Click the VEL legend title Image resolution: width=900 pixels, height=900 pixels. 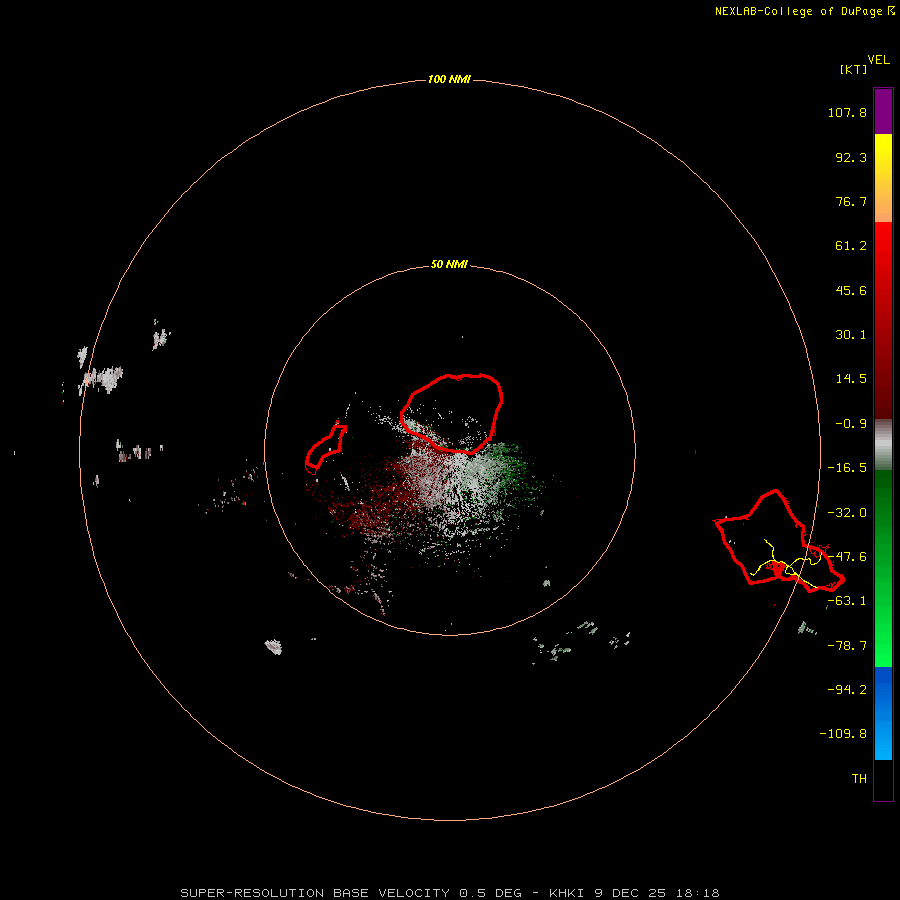coord(878,60)
